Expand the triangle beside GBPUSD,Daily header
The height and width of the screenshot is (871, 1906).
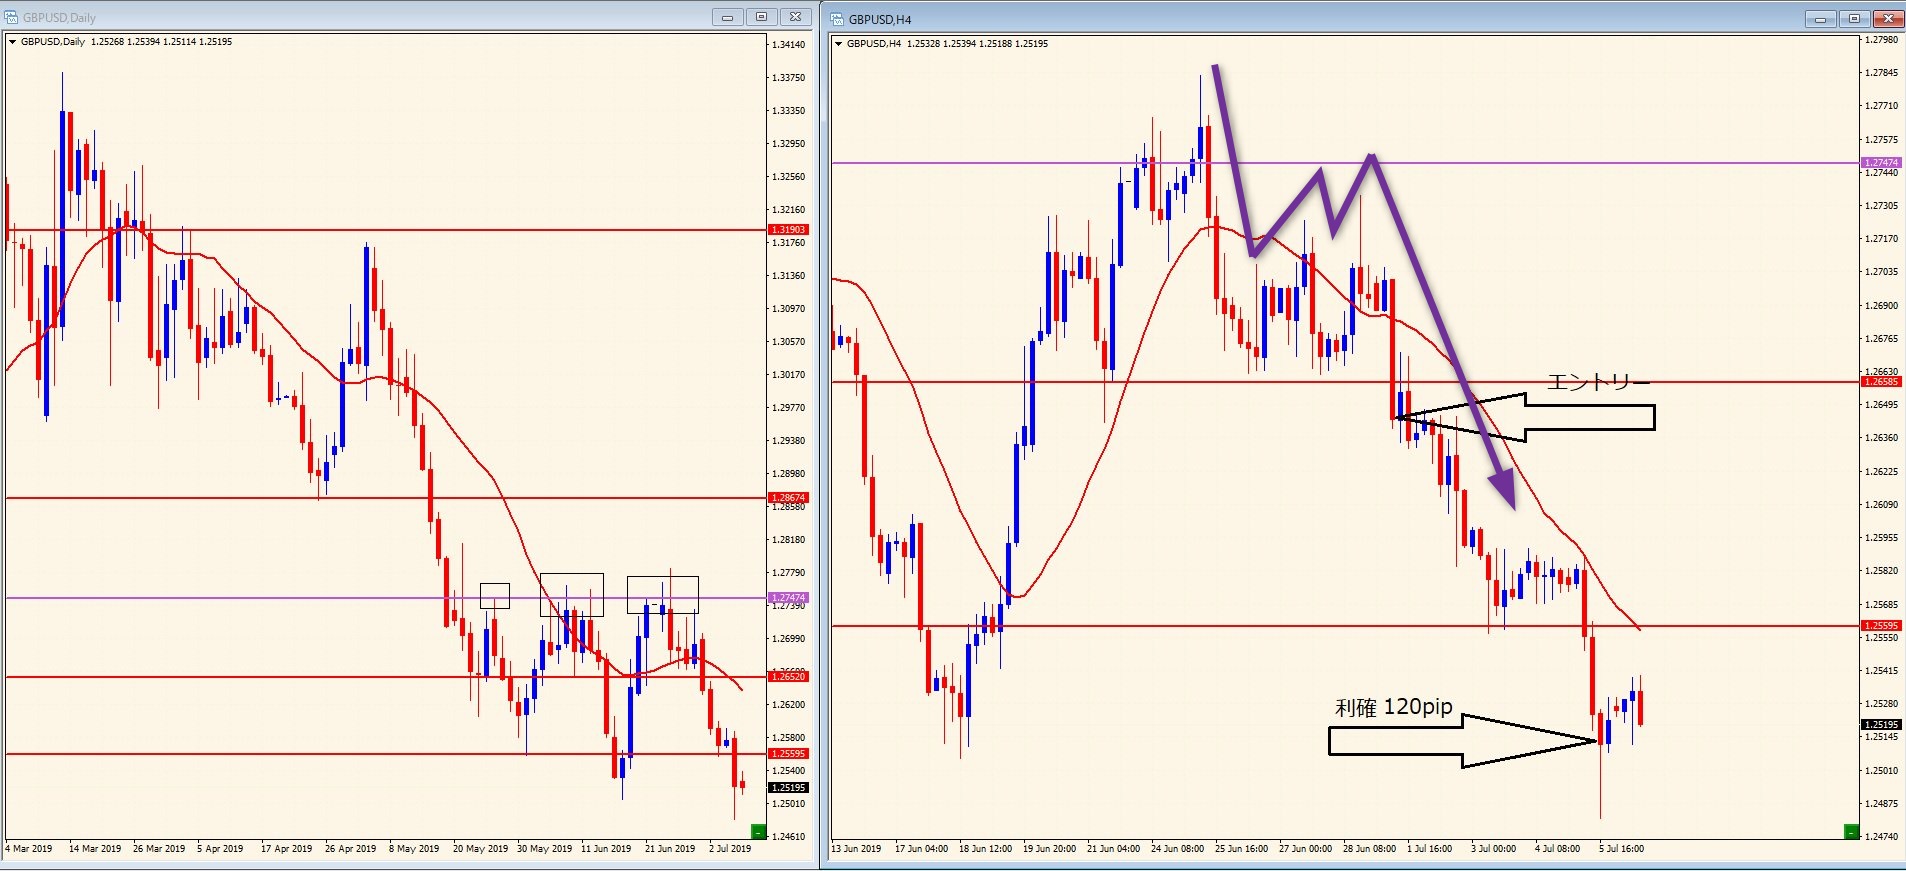pyautogui.click(x=12, y=42)
